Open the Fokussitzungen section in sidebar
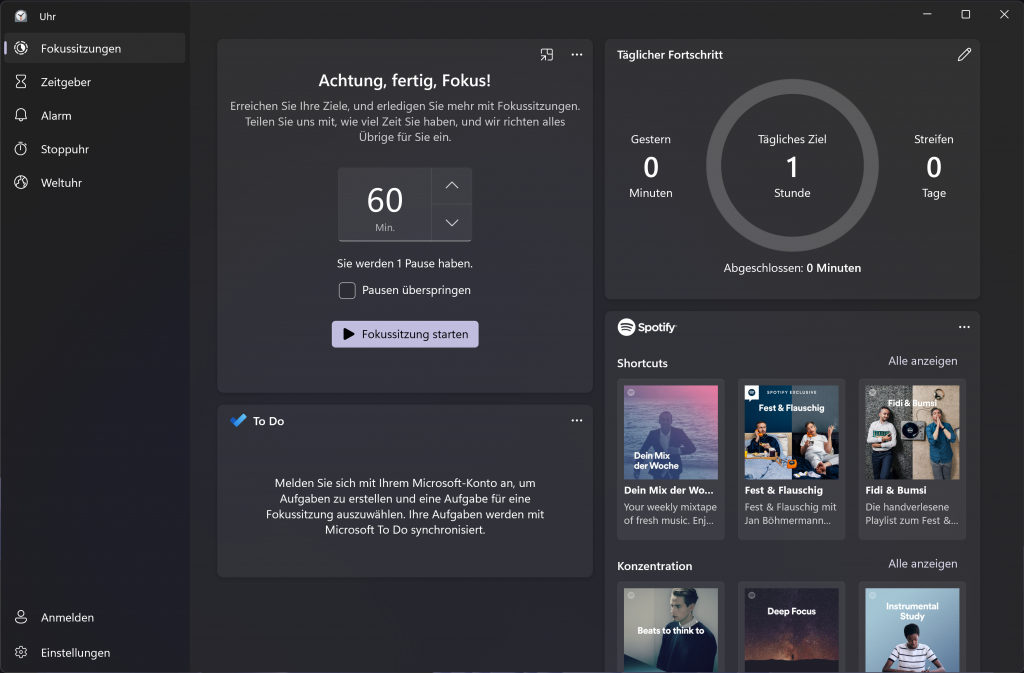The height and width of the screenshot is (673, 1024). pos(95,48)
